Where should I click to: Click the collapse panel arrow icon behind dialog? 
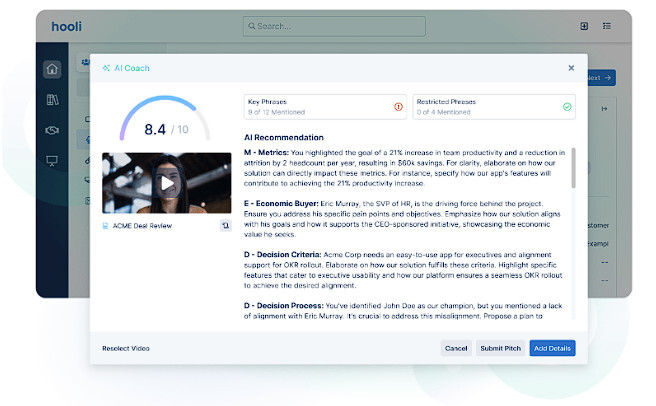[x=604, y=109]
